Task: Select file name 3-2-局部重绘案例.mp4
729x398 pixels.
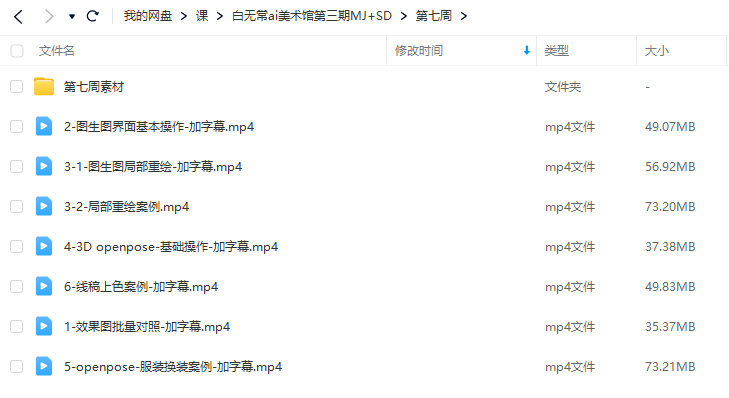Action: point(126,207)
